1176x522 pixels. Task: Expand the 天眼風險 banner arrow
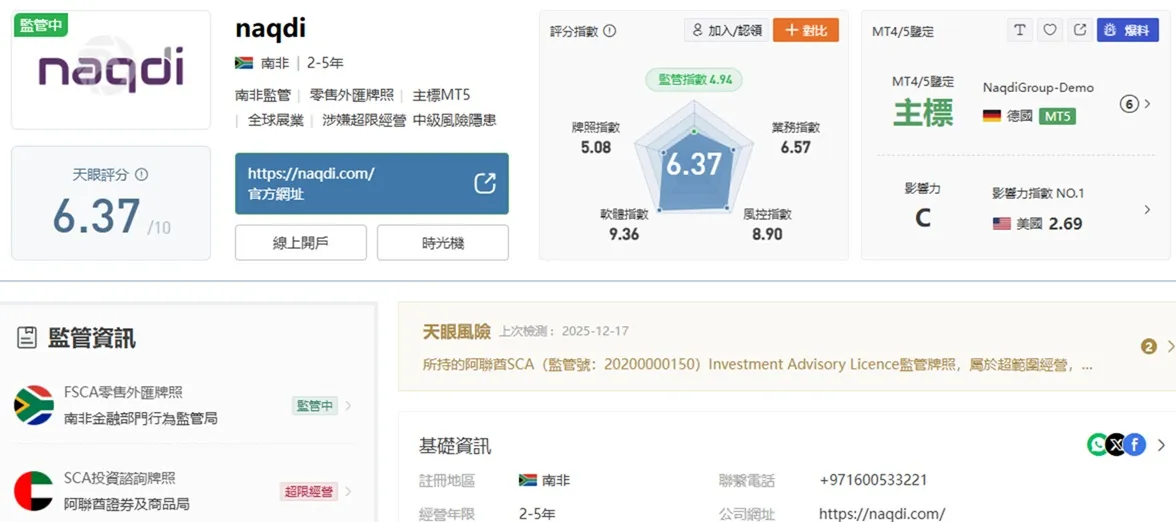(1170, 346)
